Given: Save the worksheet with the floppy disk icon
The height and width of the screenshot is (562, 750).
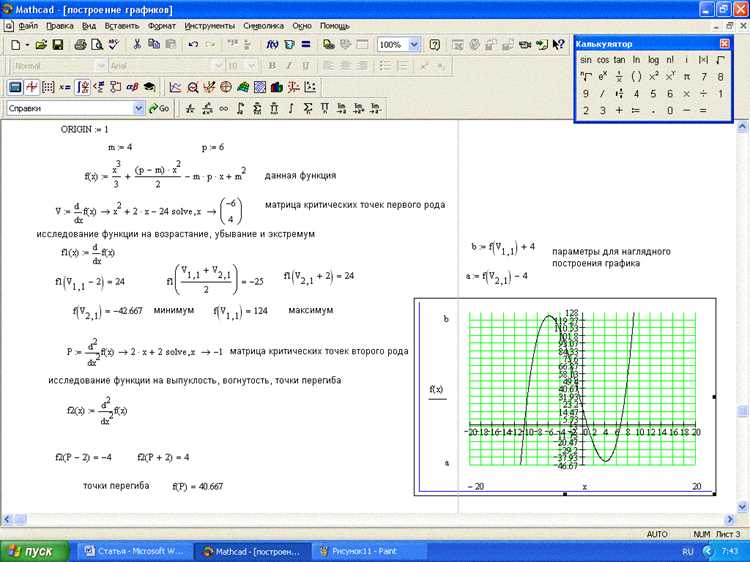Looking at the screenshot, I should pos(58,45).
